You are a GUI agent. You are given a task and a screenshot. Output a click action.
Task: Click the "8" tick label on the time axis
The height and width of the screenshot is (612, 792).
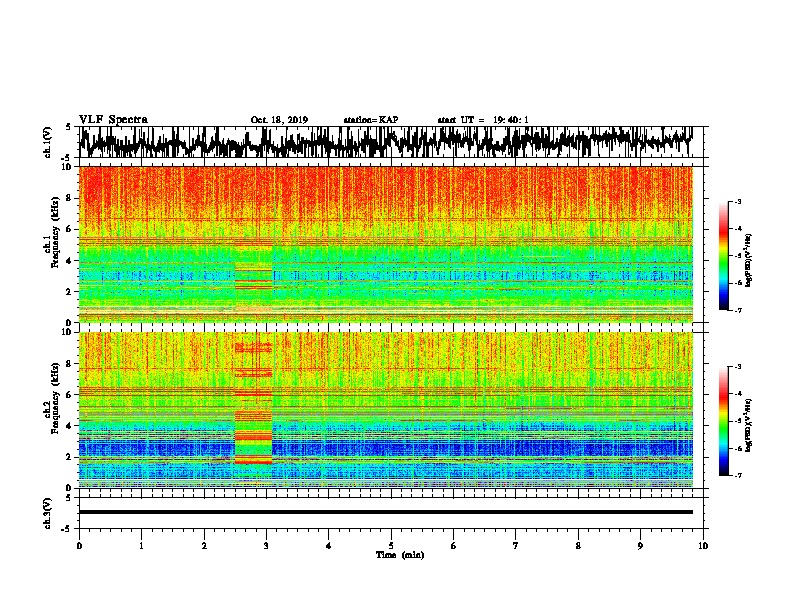coord(578,546)
